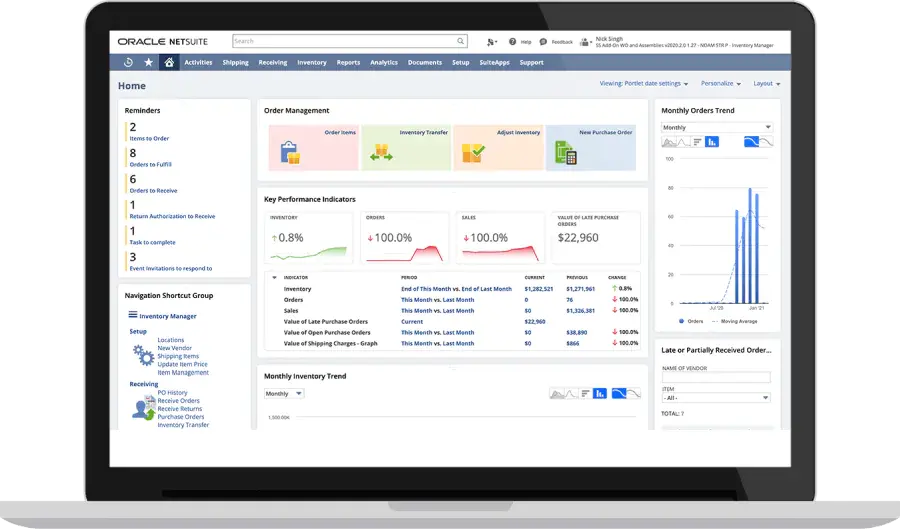Click the Name of Vendor input field
This screenshot has height=529, width=900.
[716, 377]
